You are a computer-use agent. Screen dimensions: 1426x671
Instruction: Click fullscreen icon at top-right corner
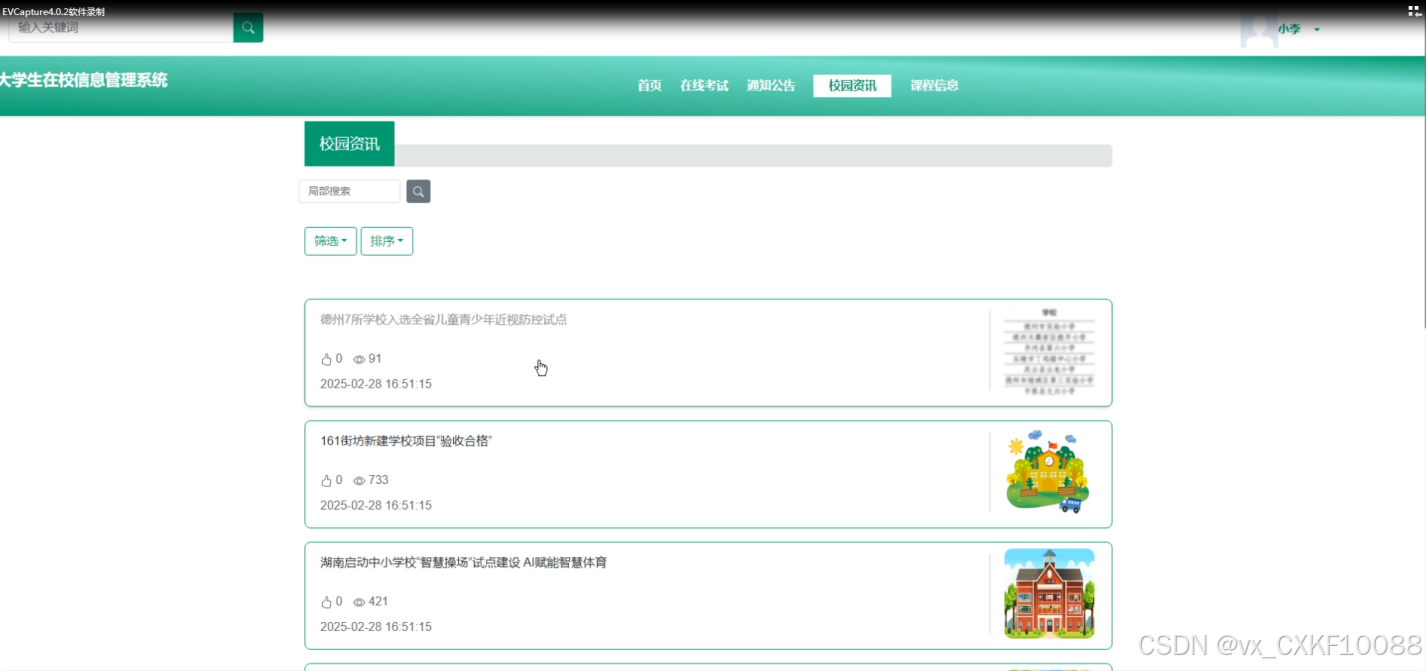click(x=1415, y=11)
